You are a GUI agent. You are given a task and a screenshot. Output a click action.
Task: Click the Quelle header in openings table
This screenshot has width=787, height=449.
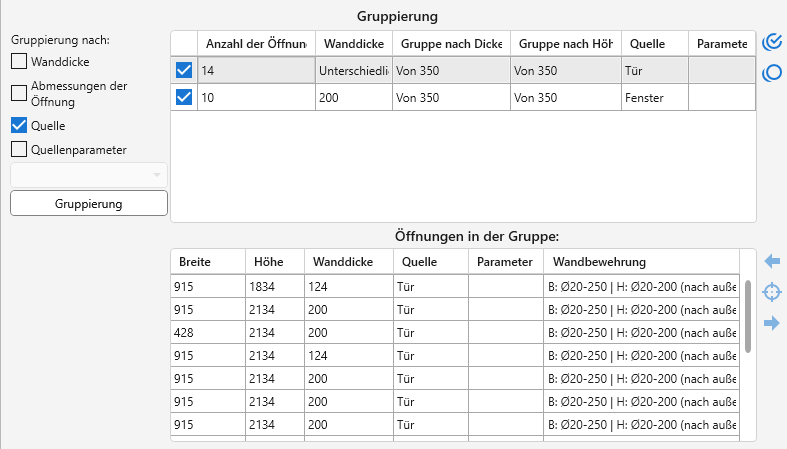point(431,262)
